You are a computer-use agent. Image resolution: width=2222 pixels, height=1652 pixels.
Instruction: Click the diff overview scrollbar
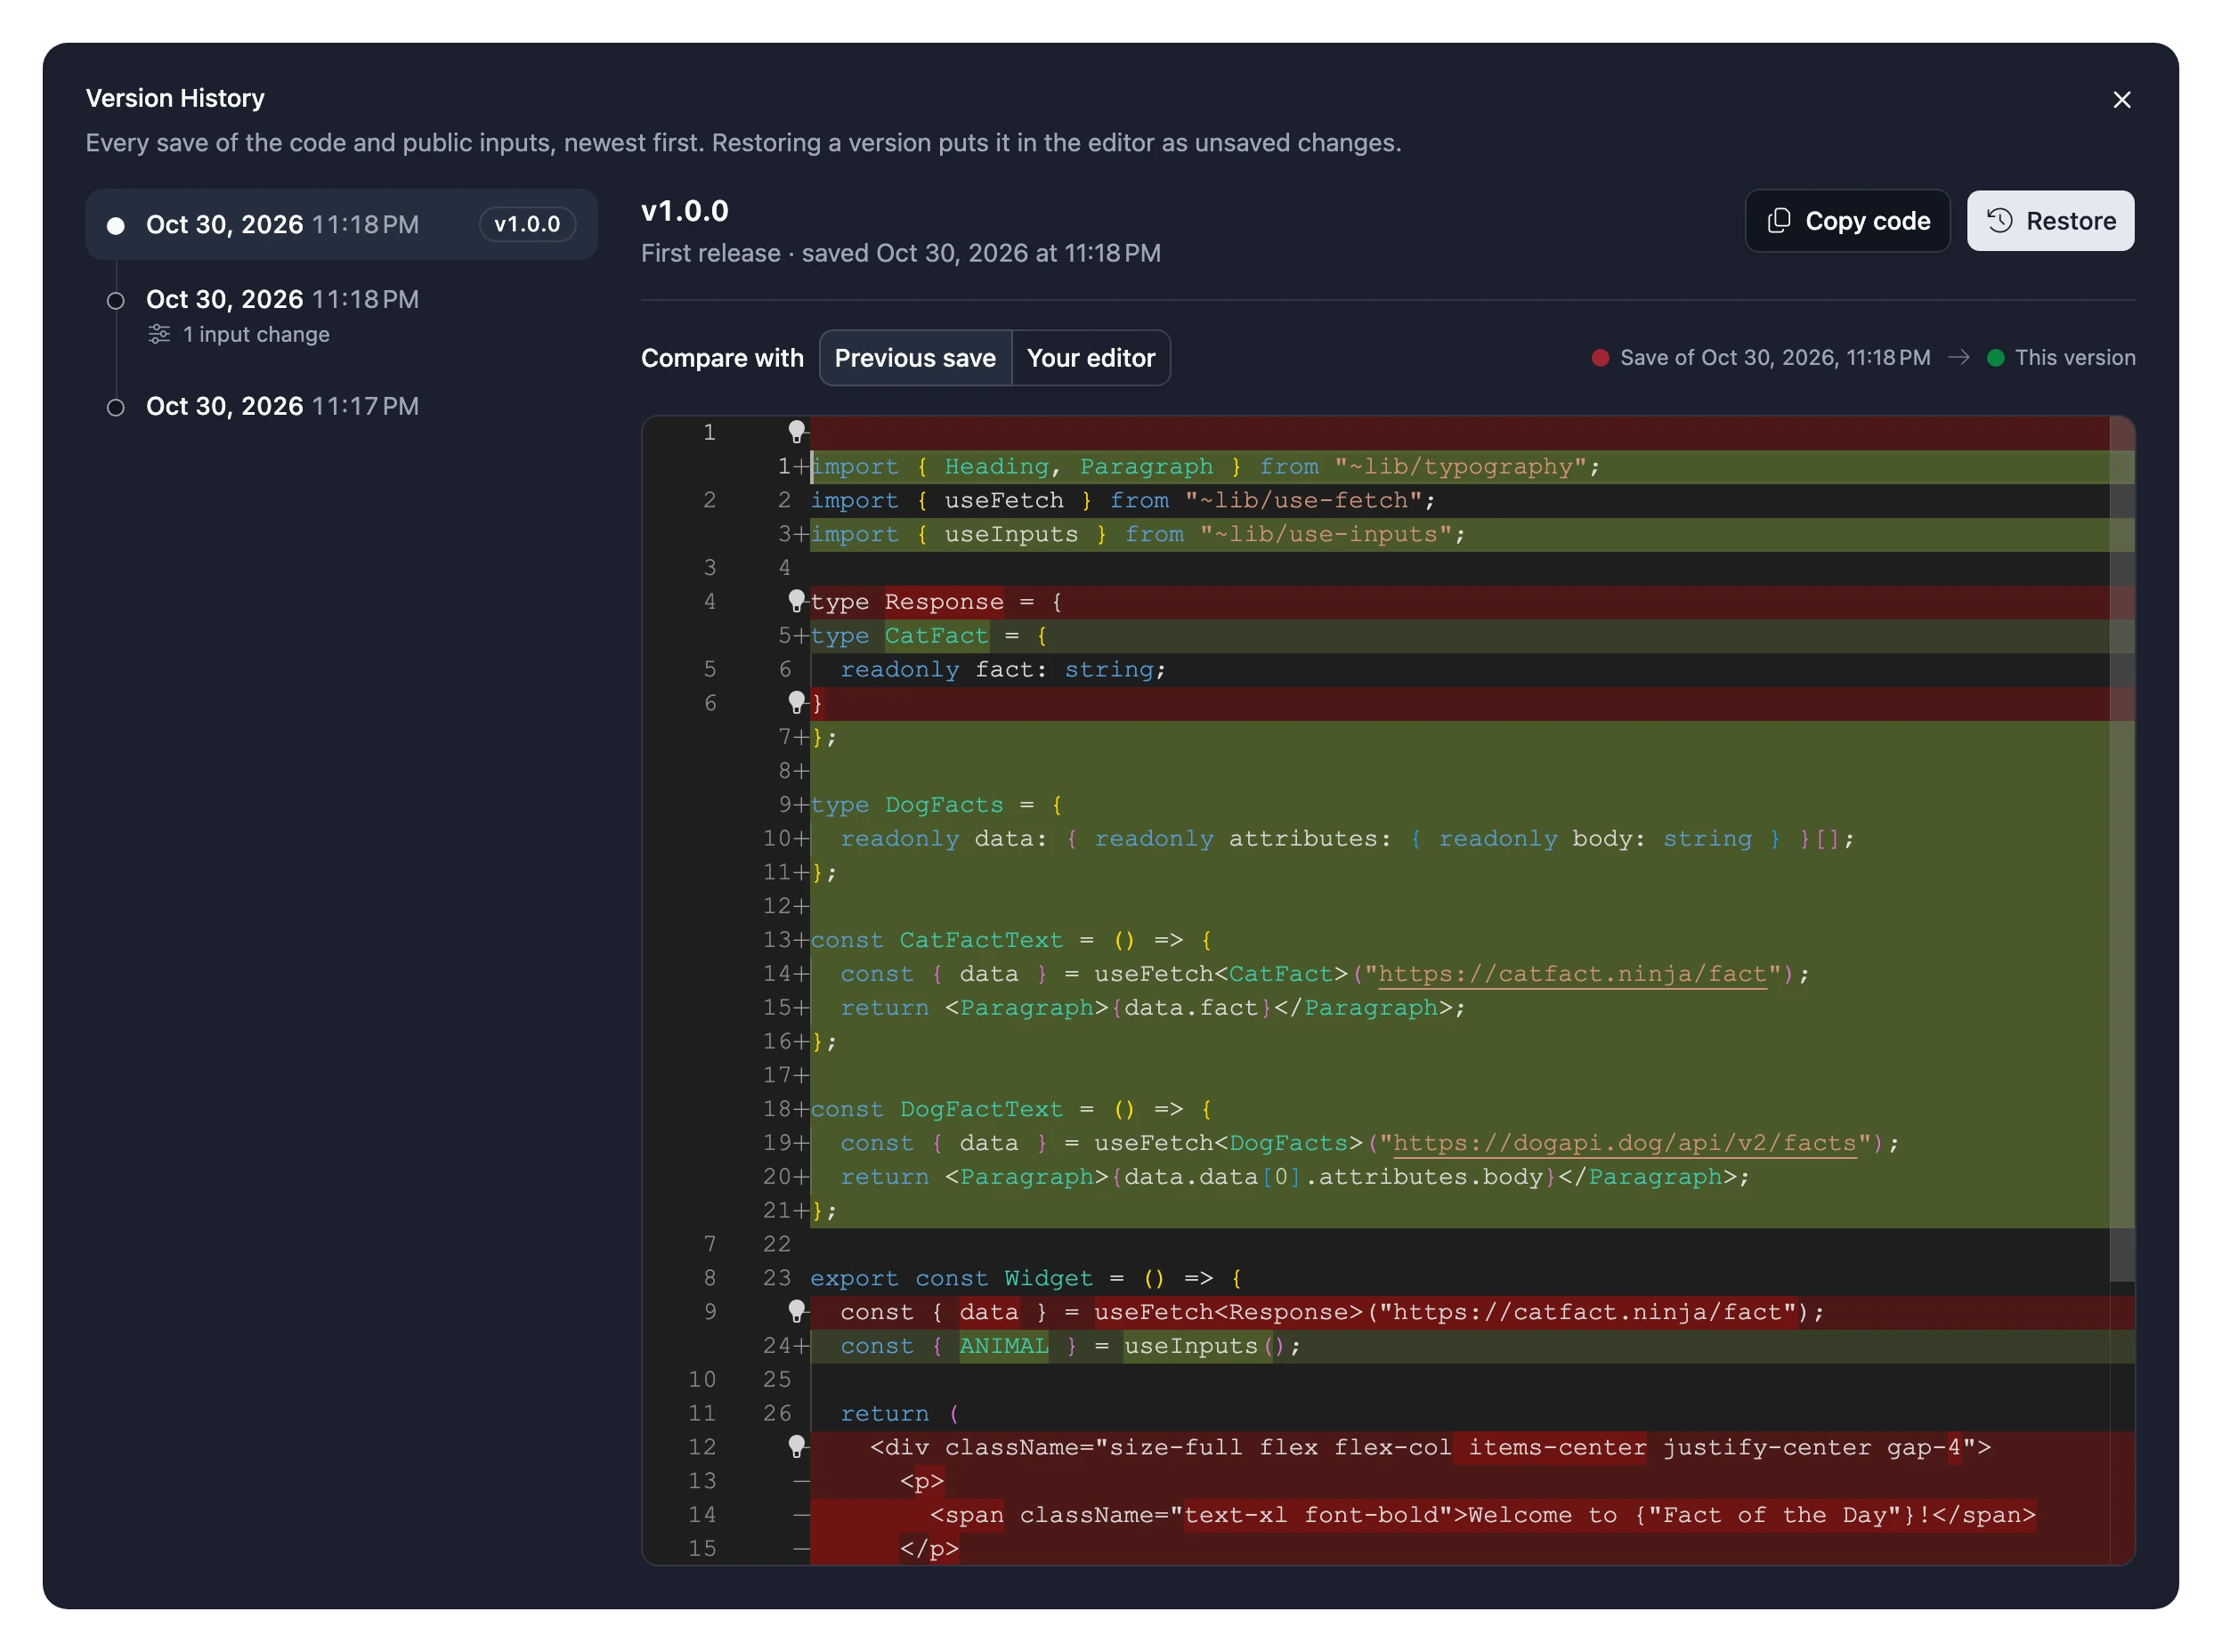(x=2121, y=850)
